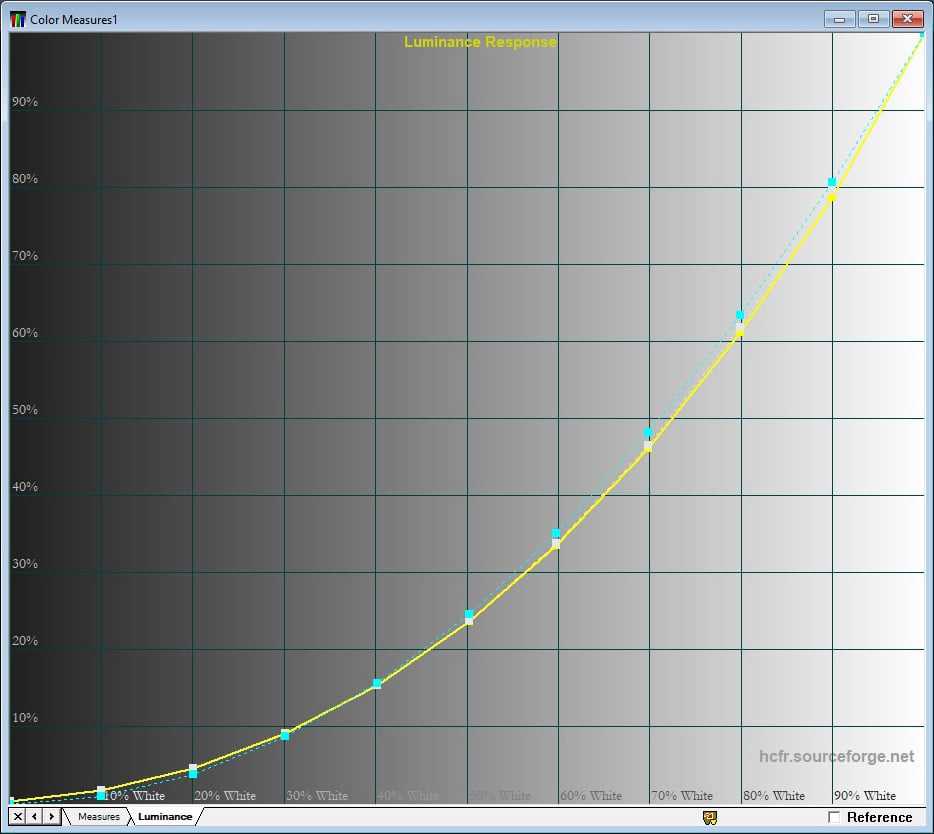Select the cyan data point at 90% White
934x834 pixels.
(x=832, y=182)
